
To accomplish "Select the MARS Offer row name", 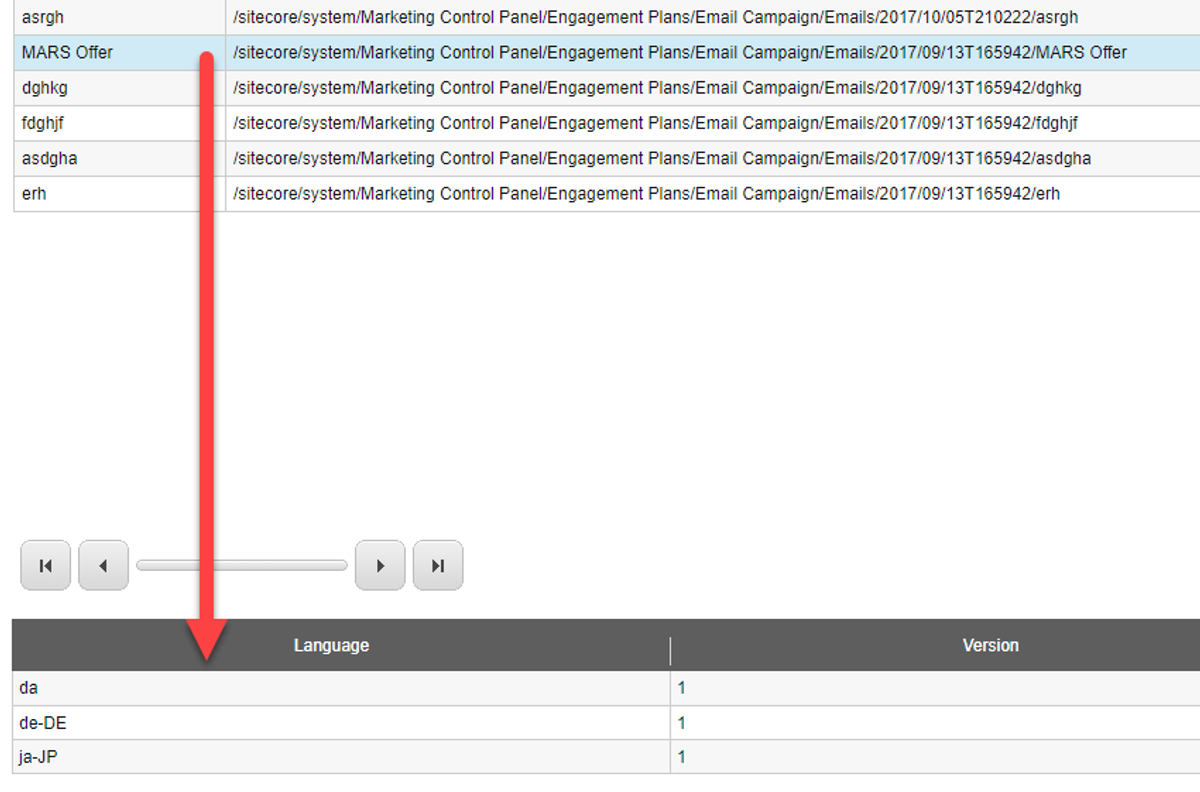I will (x=67, y=52).
